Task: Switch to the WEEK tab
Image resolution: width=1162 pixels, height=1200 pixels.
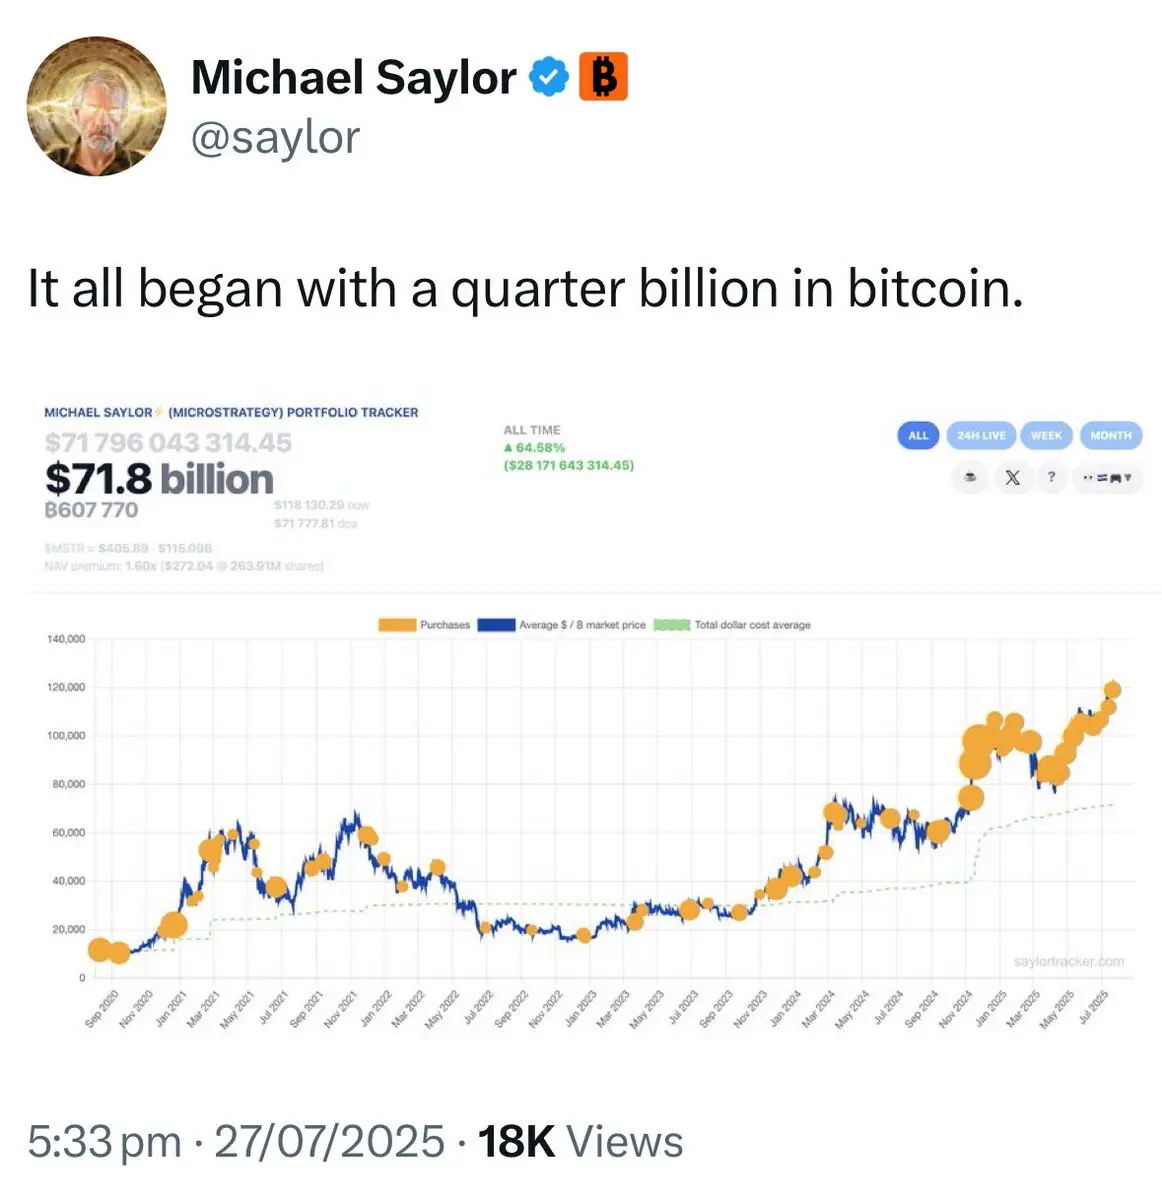Action: [x=1046, y=435]
